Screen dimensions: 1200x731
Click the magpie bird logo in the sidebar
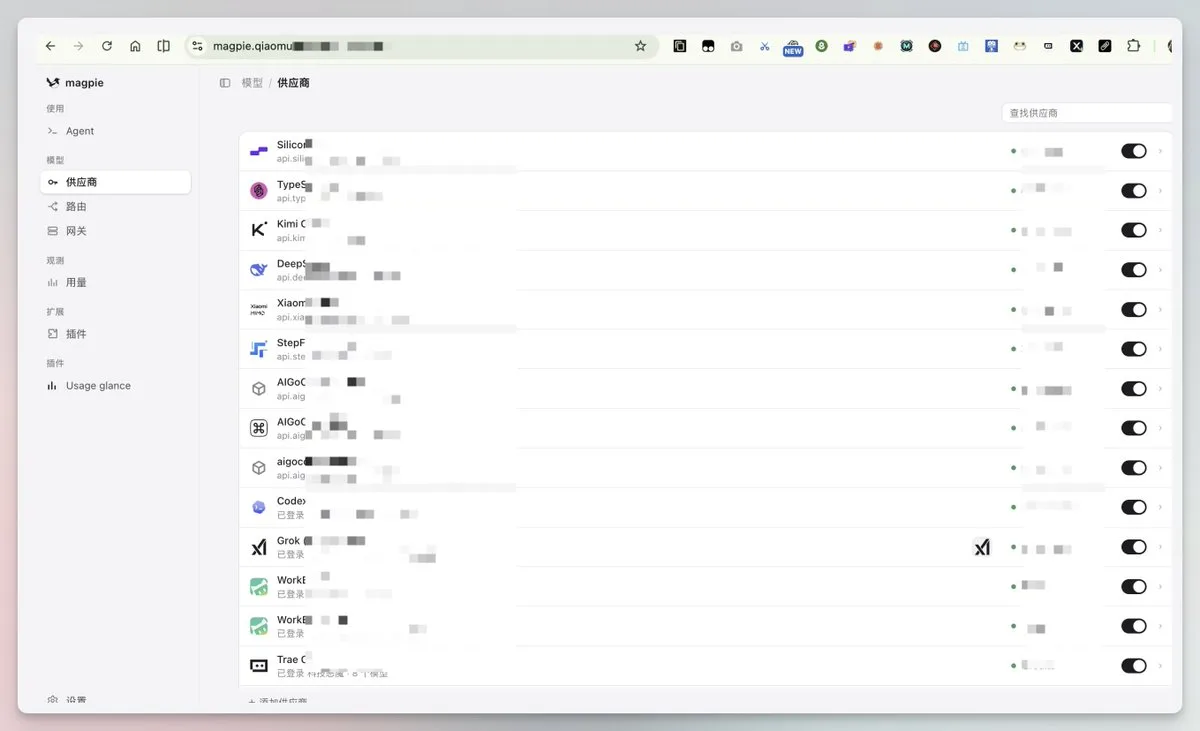pos(53,83)
